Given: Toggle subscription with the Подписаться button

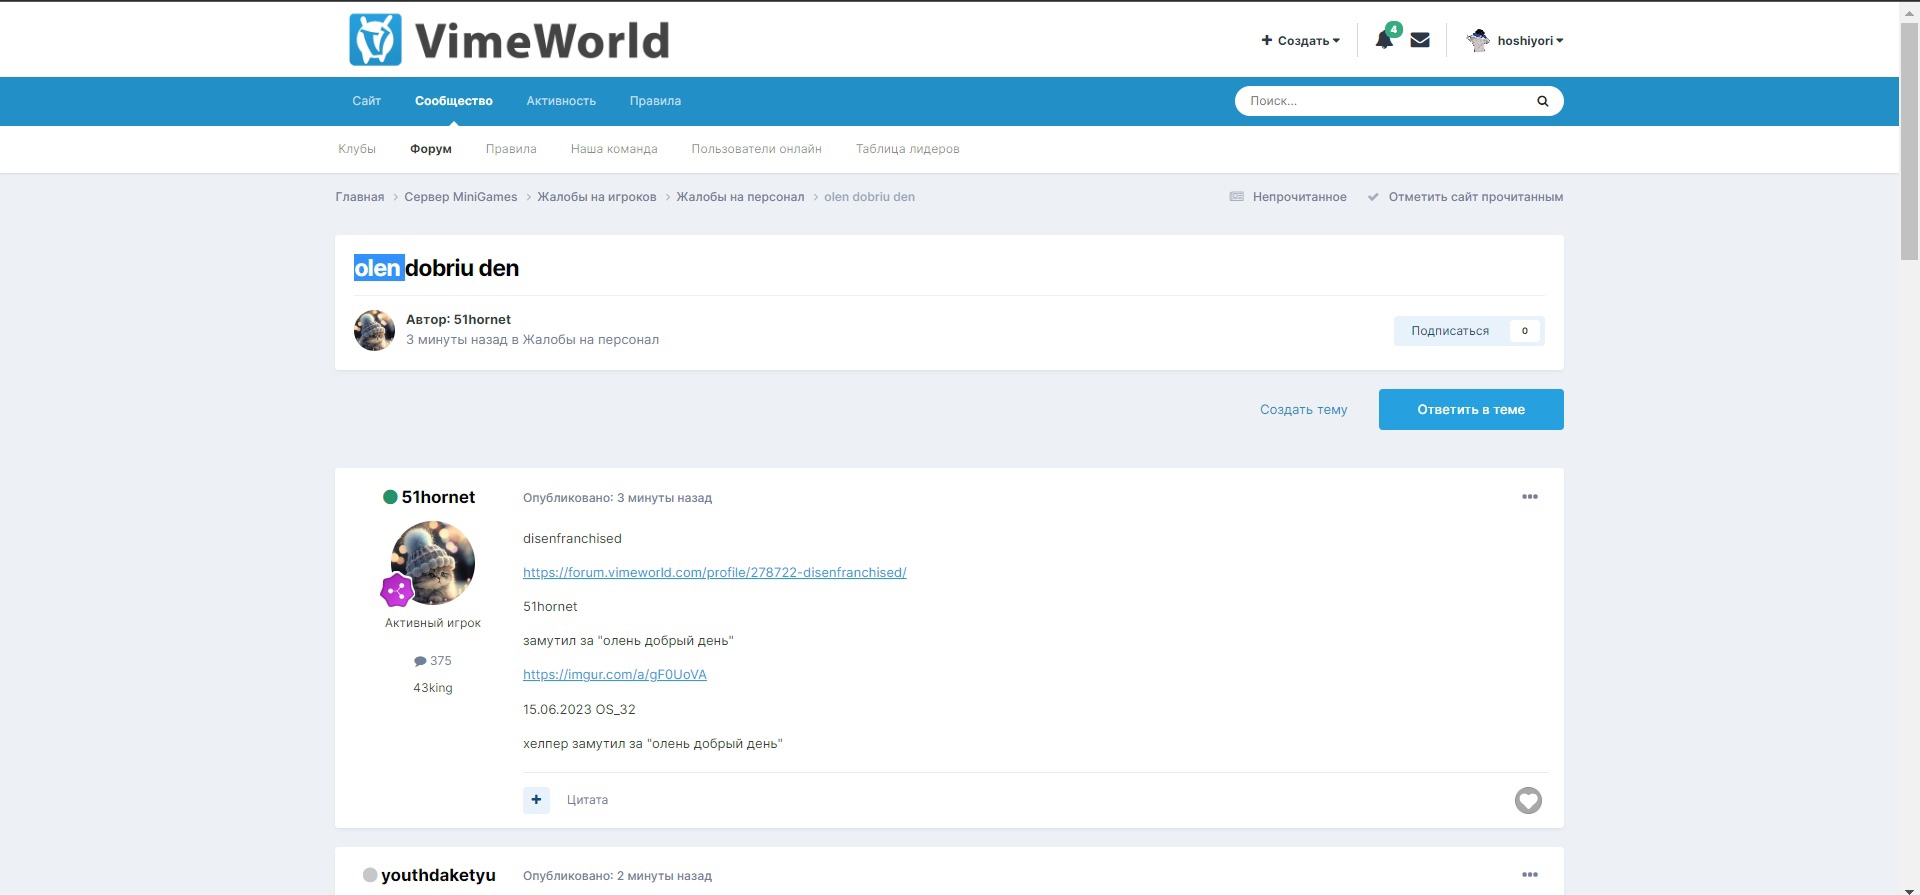Looking at the screenshot, I should (x=1450, y=331).
